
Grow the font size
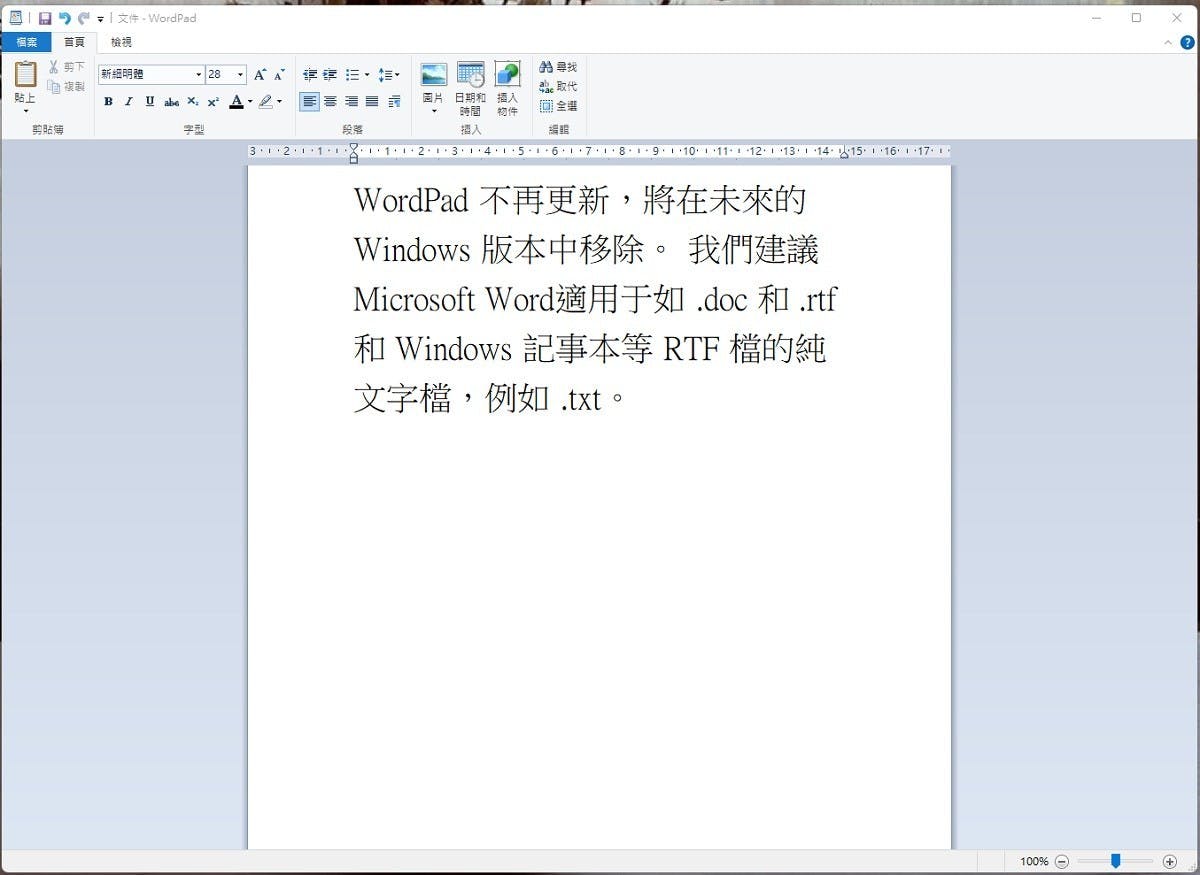tap(260, 75)
